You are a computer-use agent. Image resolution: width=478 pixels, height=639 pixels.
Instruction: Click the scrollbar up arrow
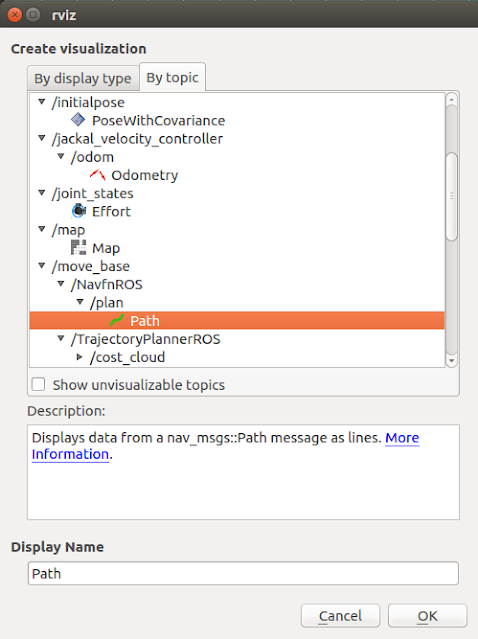tap(452, 99)
